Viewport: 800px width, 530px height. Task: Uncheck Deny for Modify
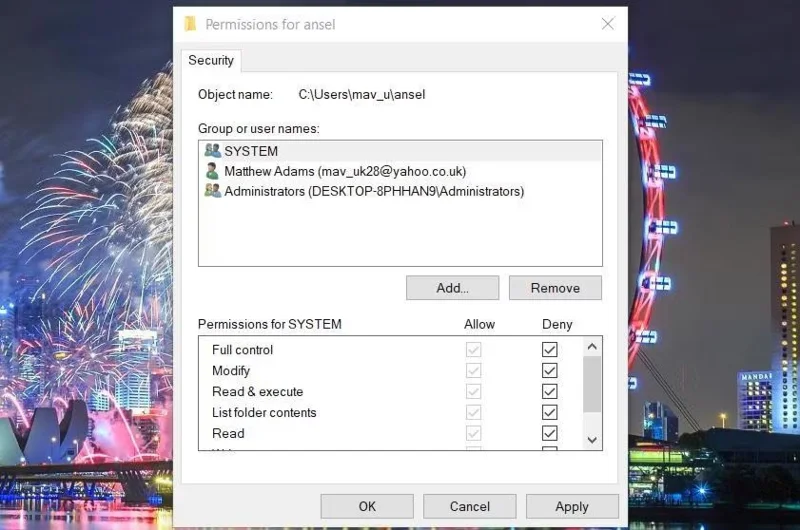(x=549, y=370)
